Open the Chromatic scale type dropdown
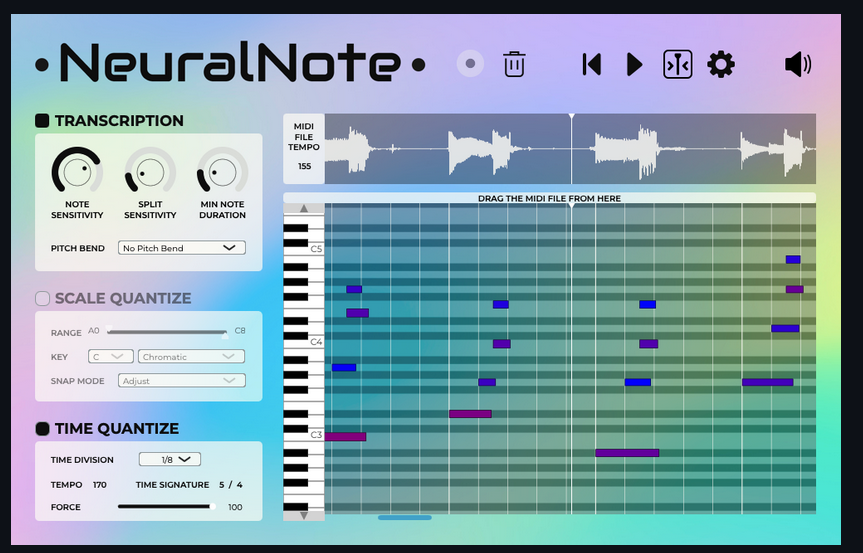 pos(192,357)
